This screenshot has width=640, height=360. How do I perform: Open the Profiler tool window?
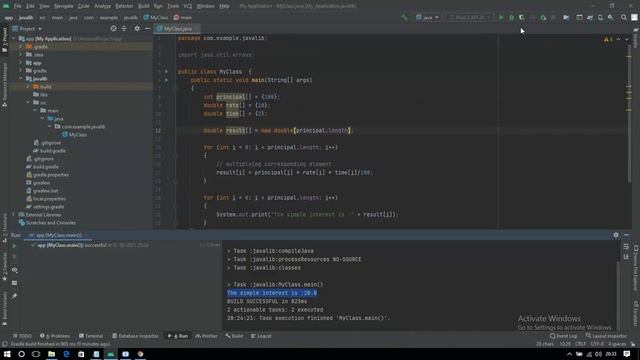pyautogui.click(x=207, y=336)
